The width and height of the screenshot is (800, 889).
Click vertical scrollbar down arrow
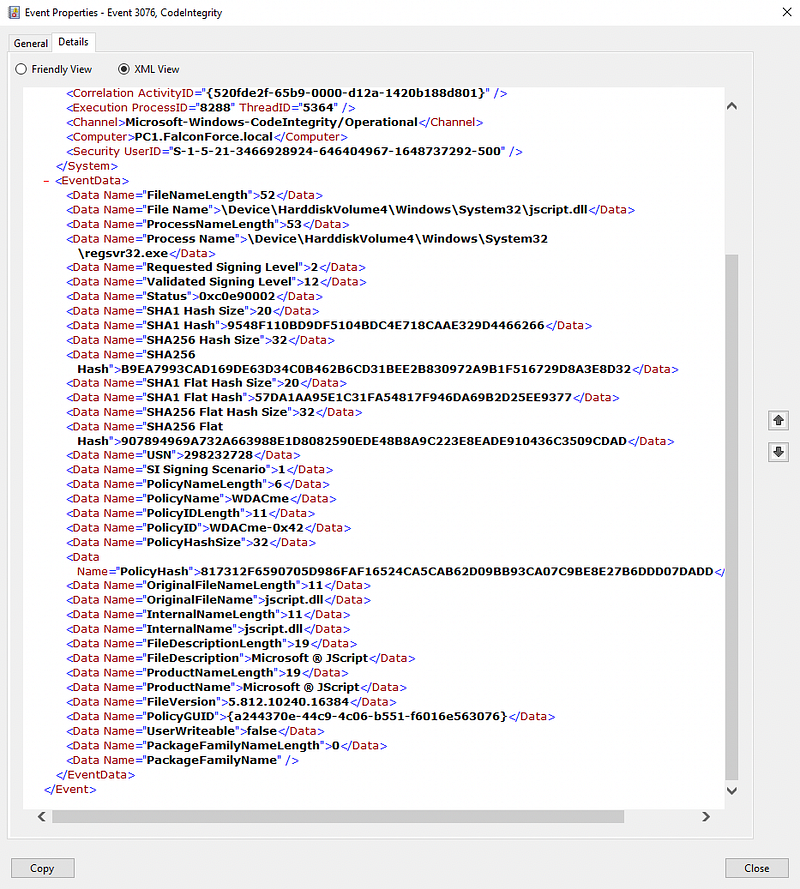(x=732, y=790)
